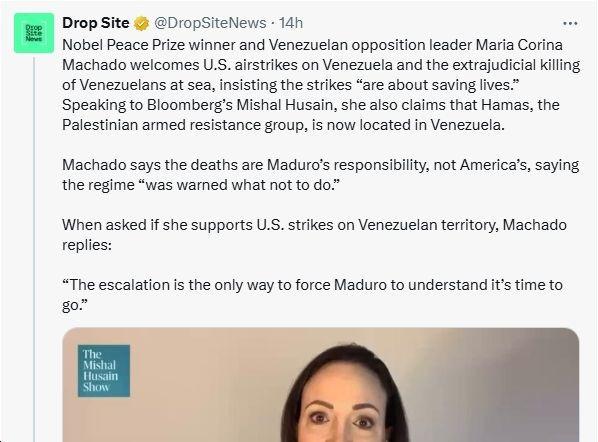Viewport: 598px width, 442px height.
Task: Click The Mishal Husain Show logo
Action: click(104, 371)
